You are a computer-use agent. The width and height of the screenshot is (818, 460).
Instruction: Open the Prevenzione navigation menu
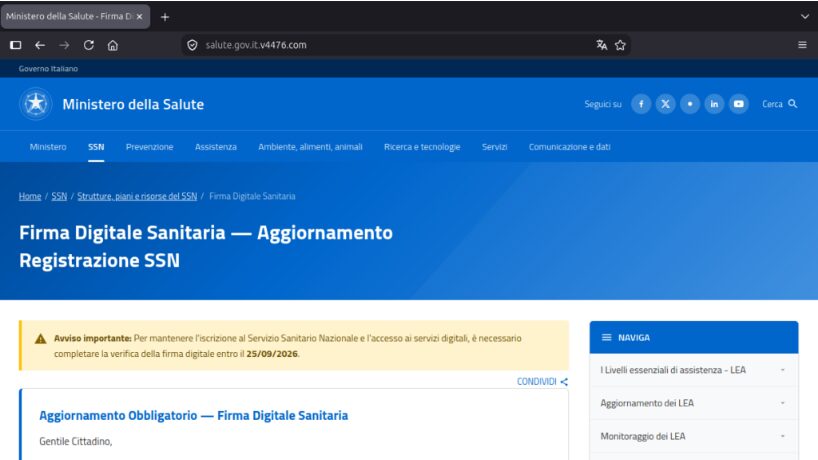tap(149, 147)
